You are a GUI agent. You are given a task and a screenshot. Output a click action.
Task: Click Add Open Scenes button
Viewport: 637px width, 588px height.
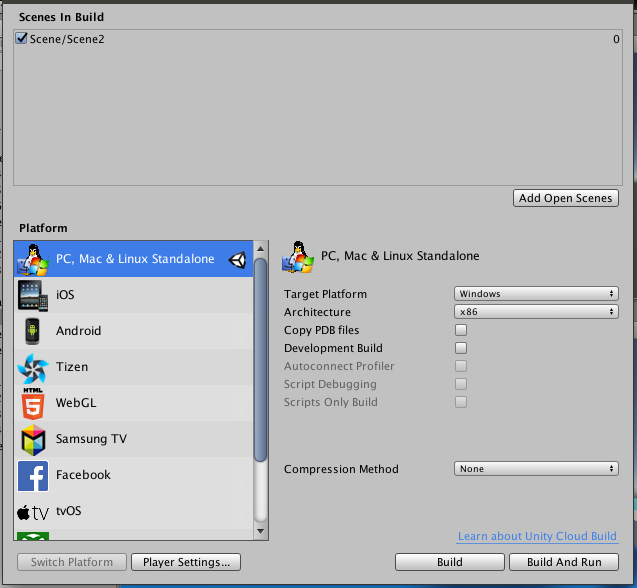(x=566, y=198)
